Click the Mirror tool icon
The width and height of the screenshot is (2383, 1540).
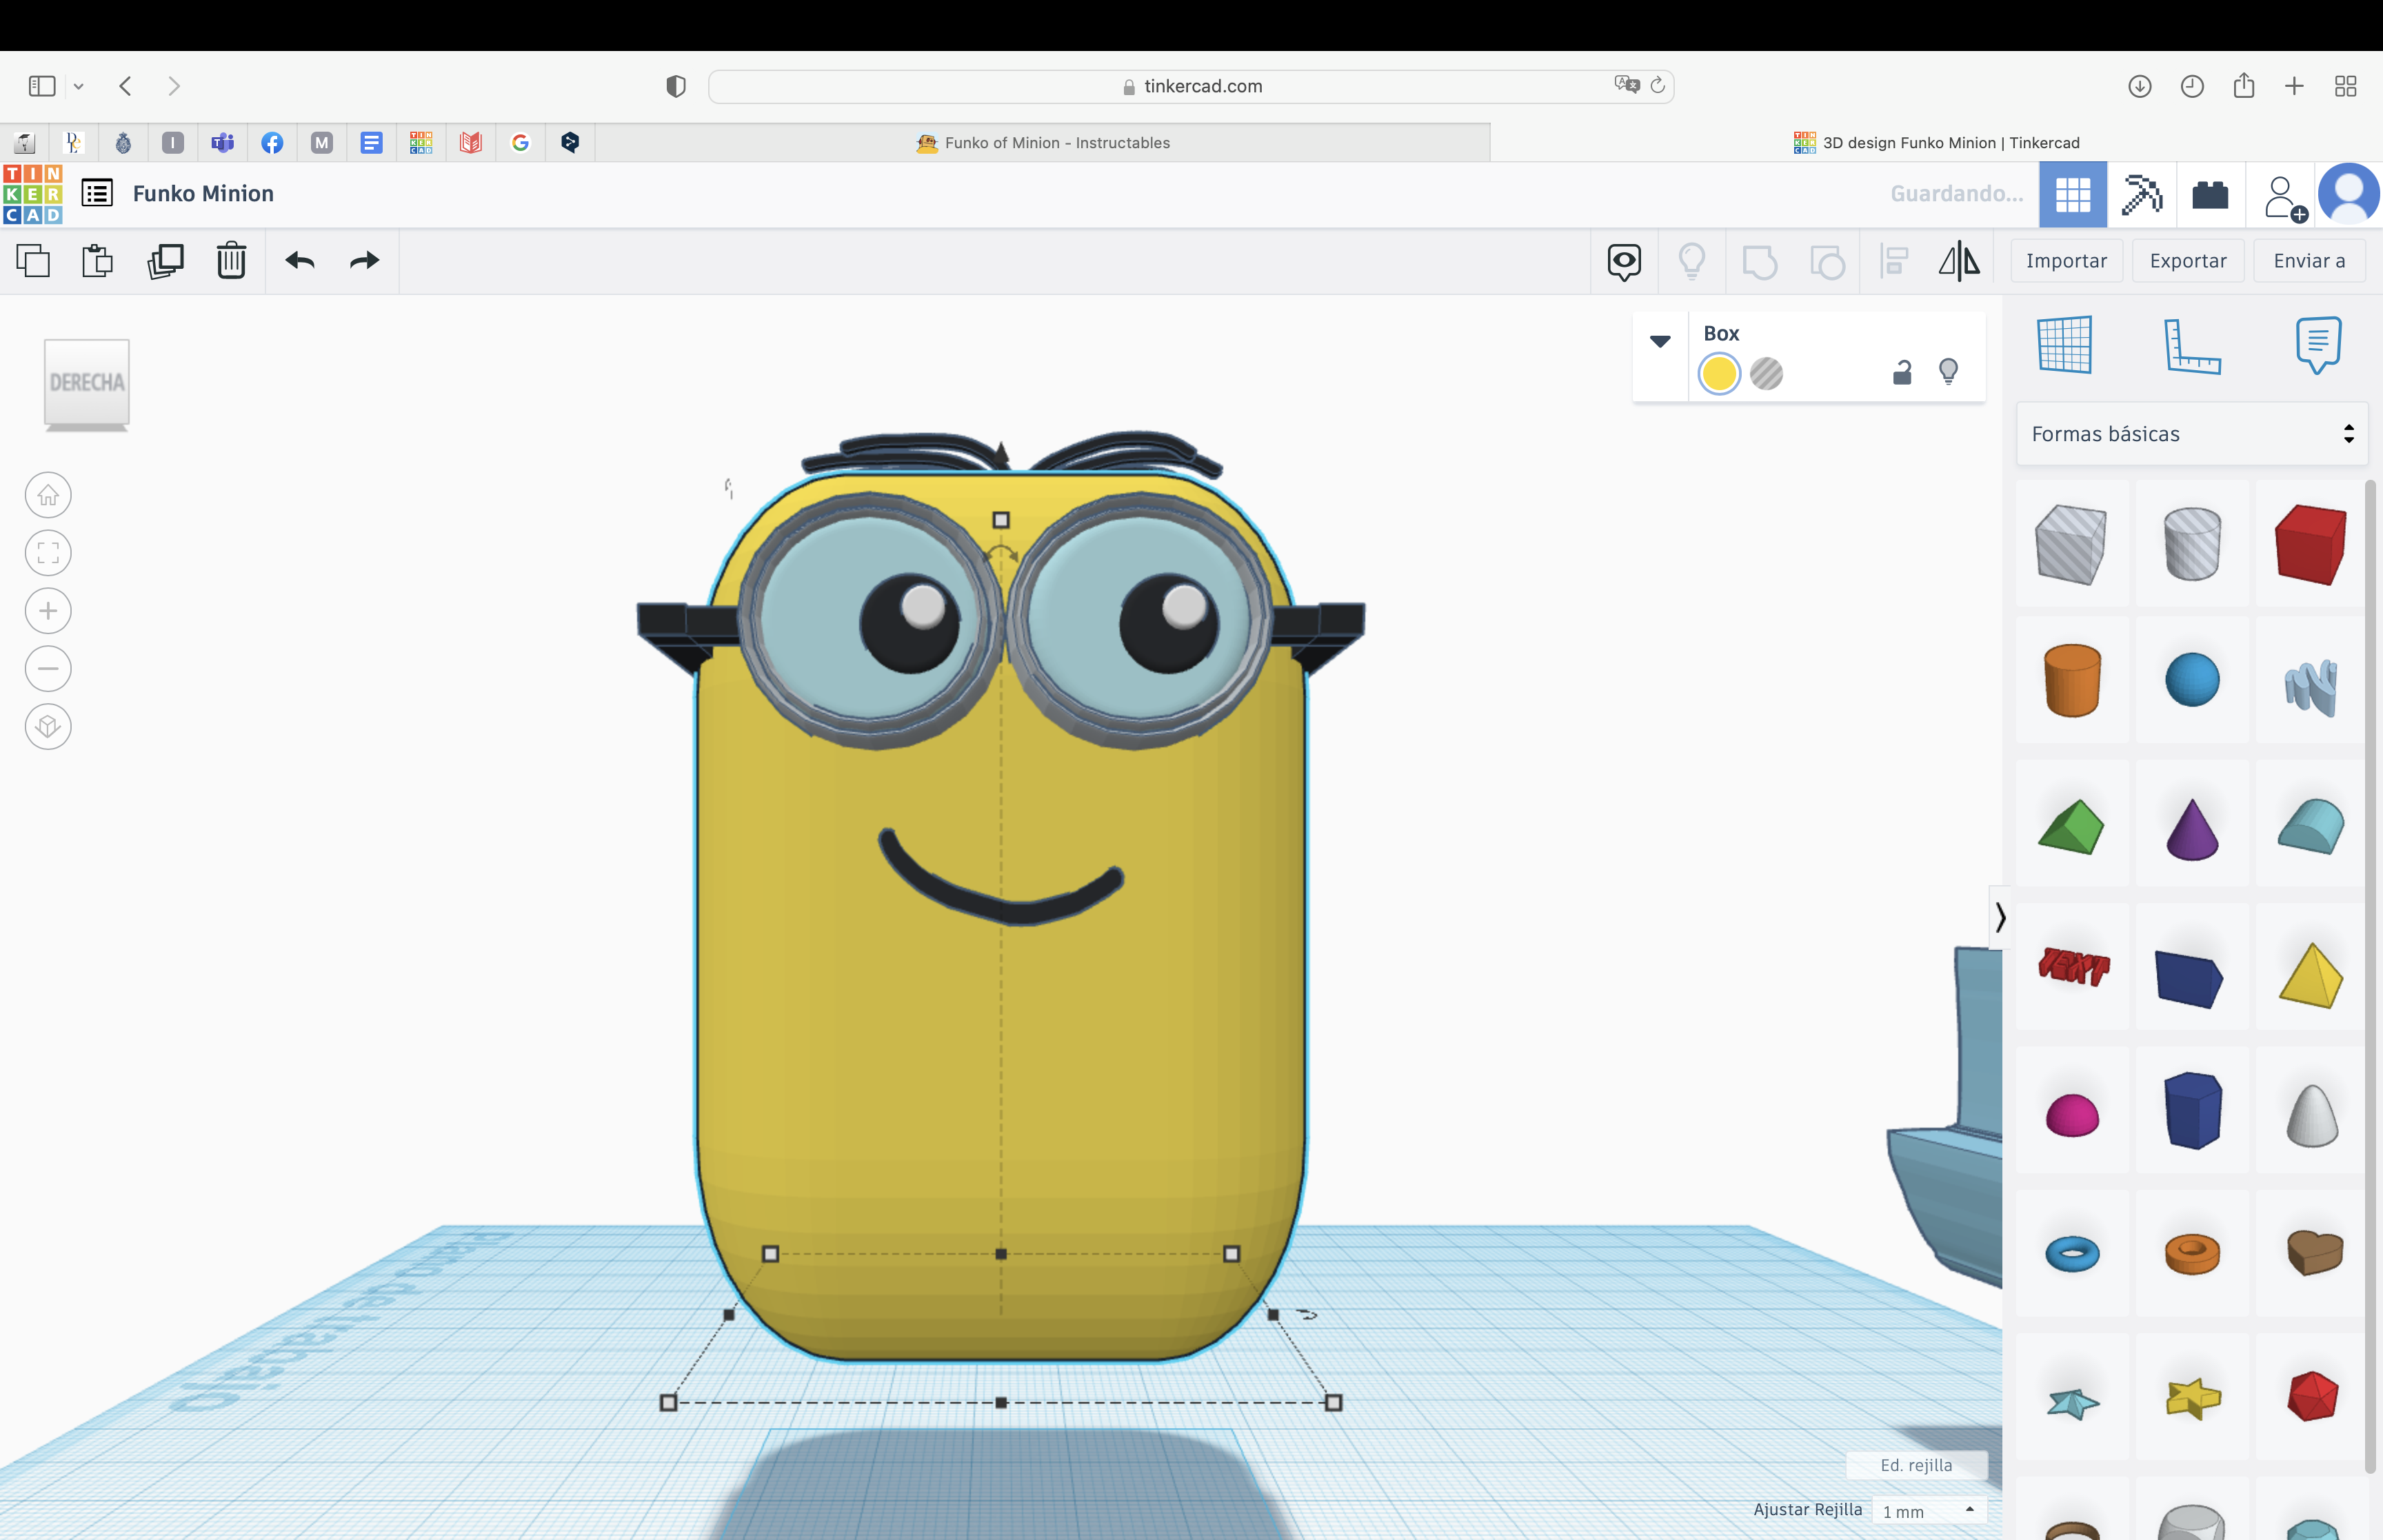[1959, 261]
